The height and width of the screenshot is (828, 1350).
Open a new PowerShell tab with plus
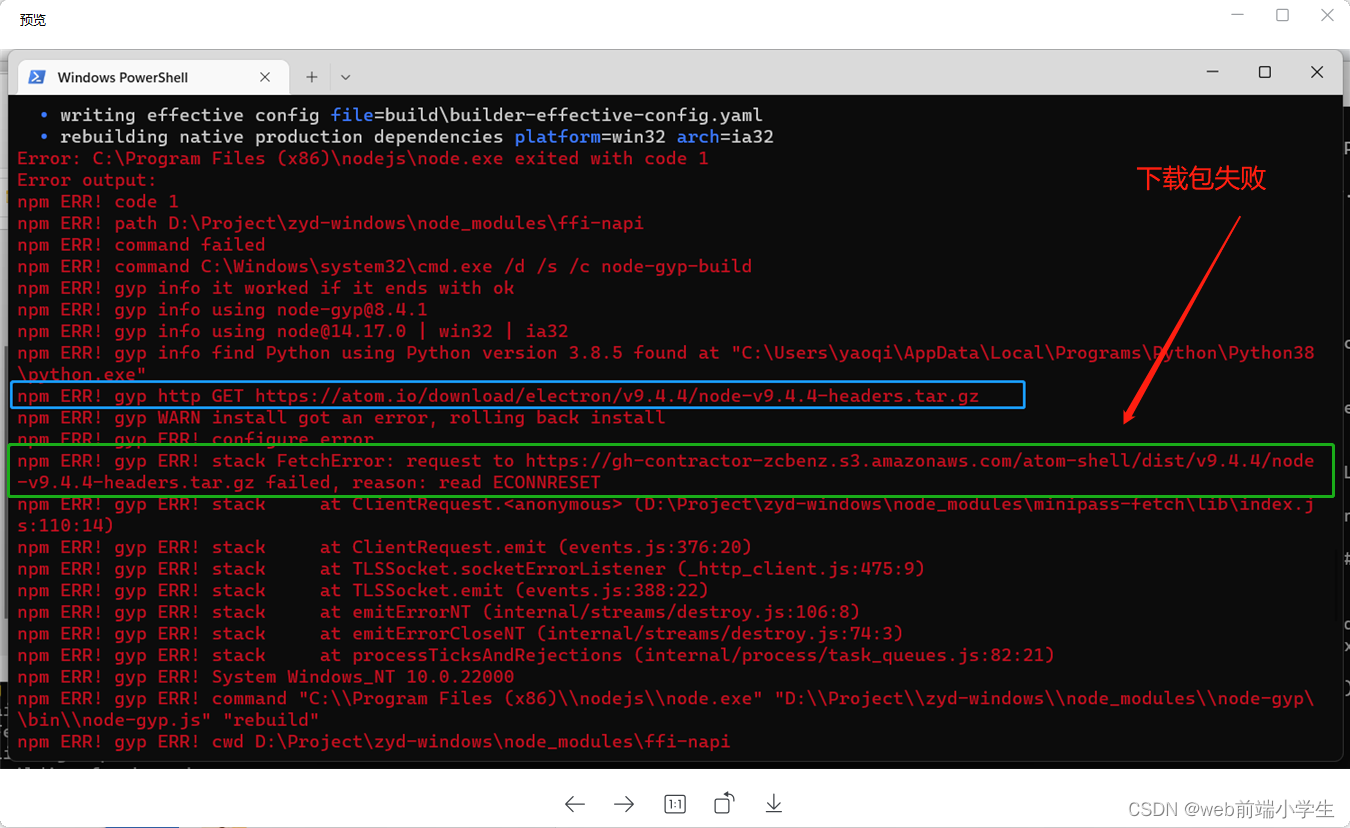312,77
